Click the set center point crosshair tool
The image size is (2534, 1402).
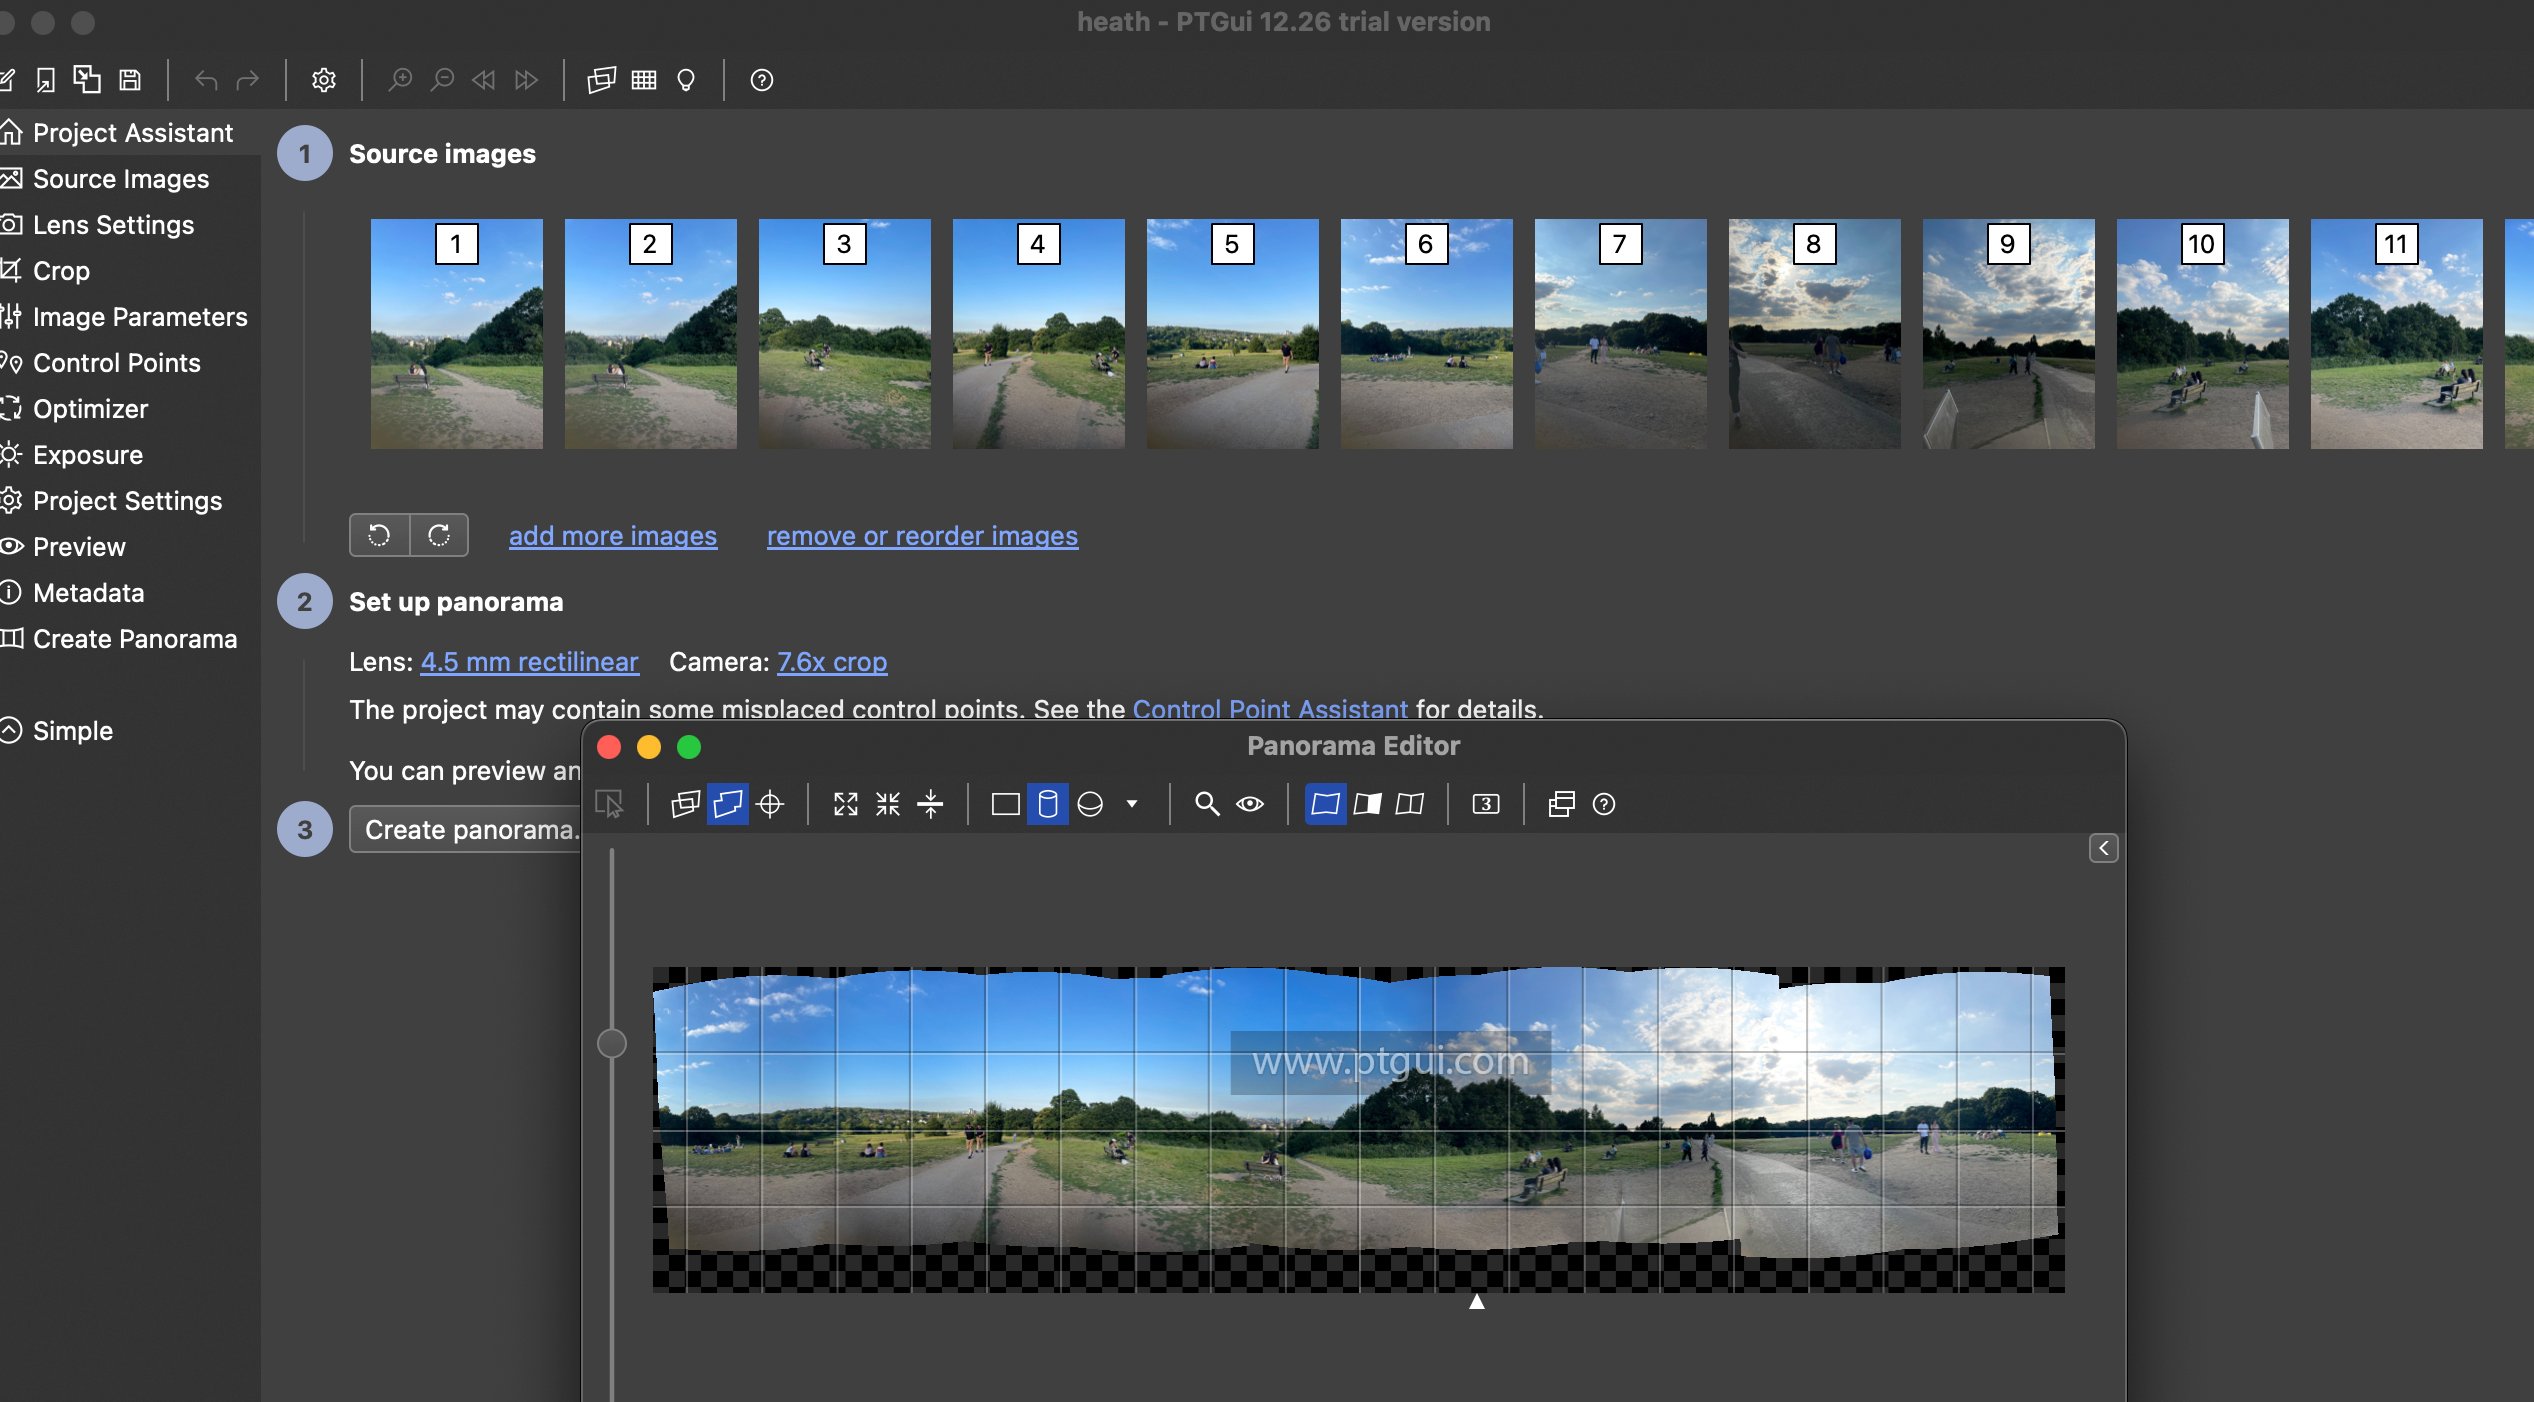pyautogui.click(x=770, y=804)
